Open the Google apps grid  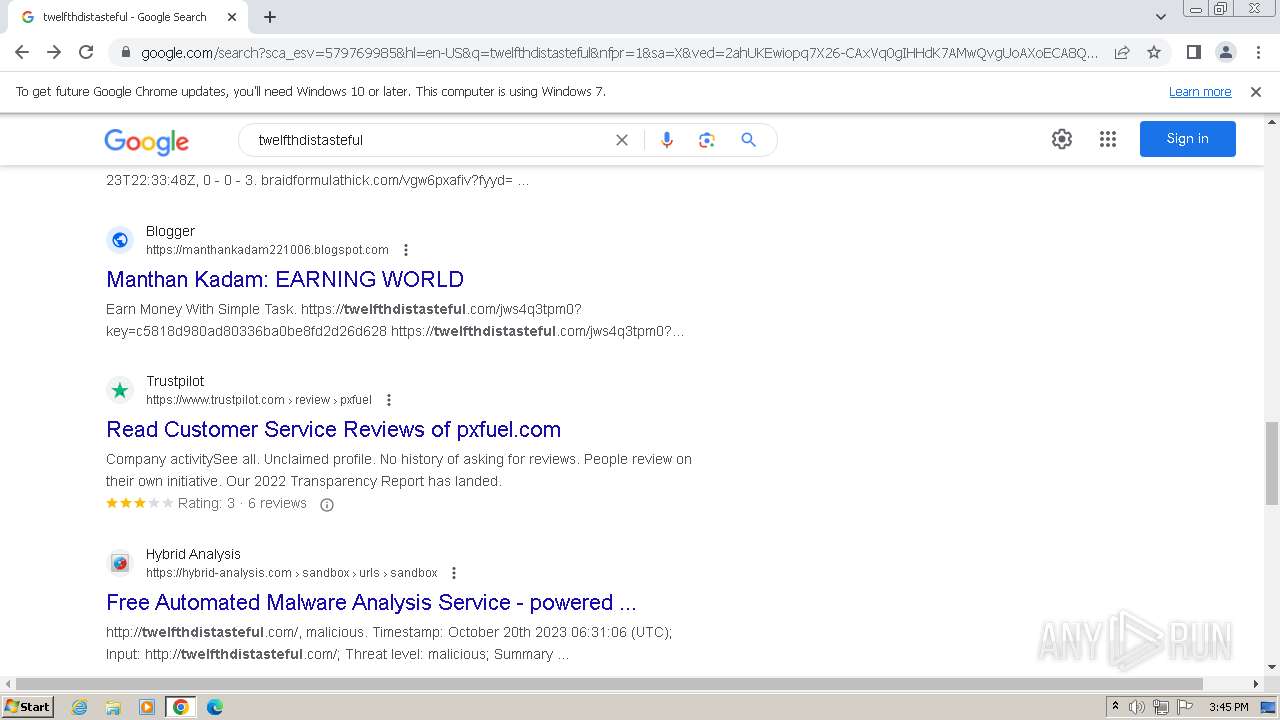[1108, 139]
